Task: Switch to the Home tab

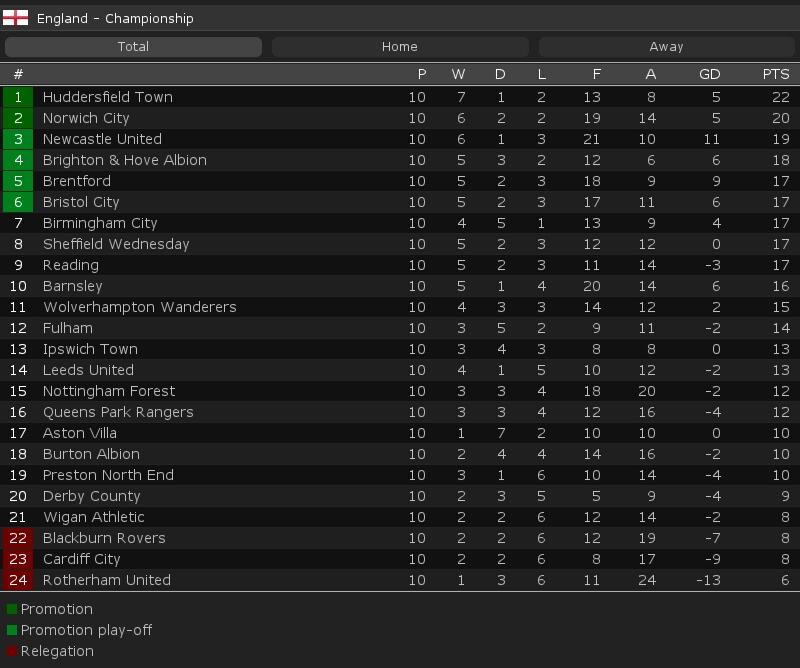Action: click(x=399, y=47)
